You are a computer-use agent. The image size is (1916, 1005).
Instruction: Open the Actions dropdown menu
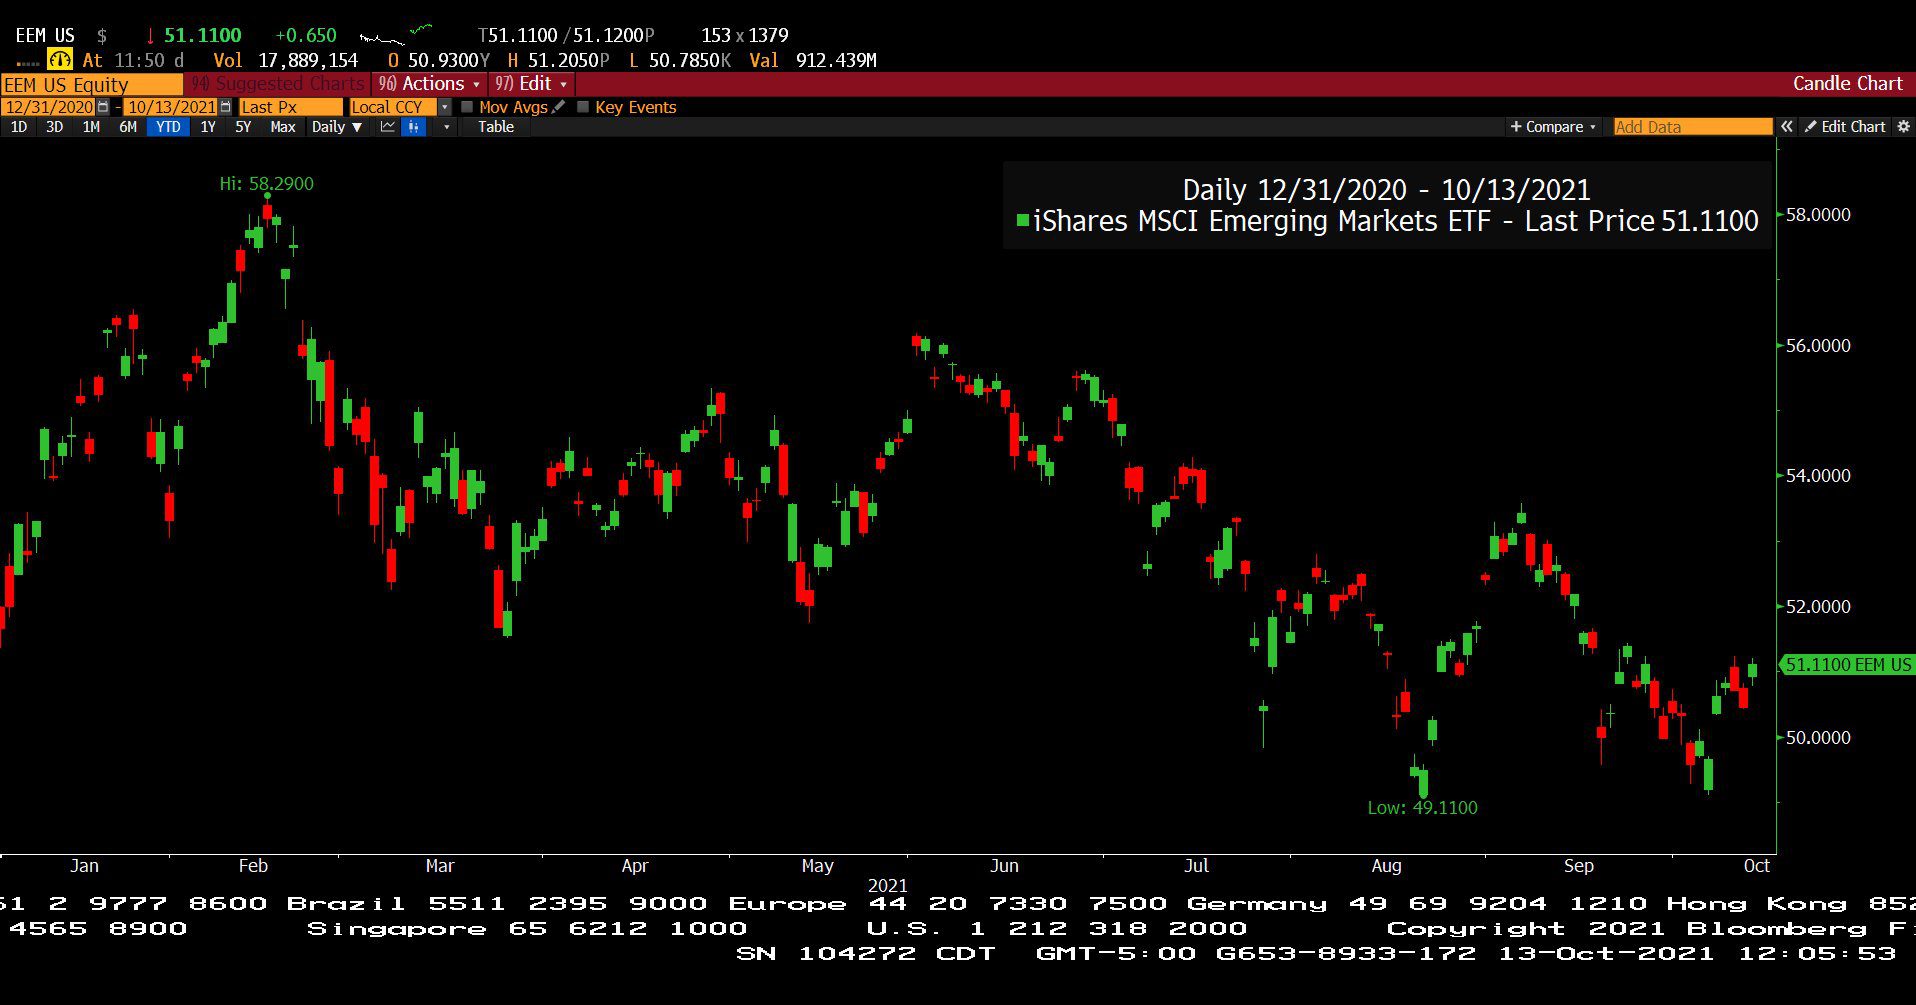coord(429,84)
